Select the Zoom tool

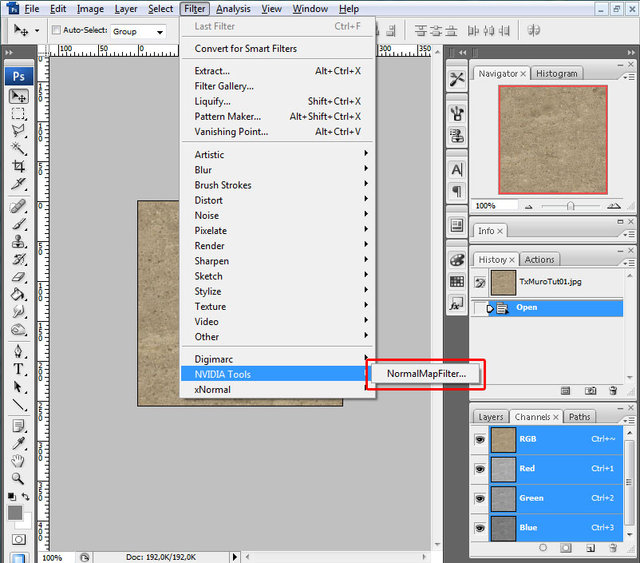(x=18, y=478)
